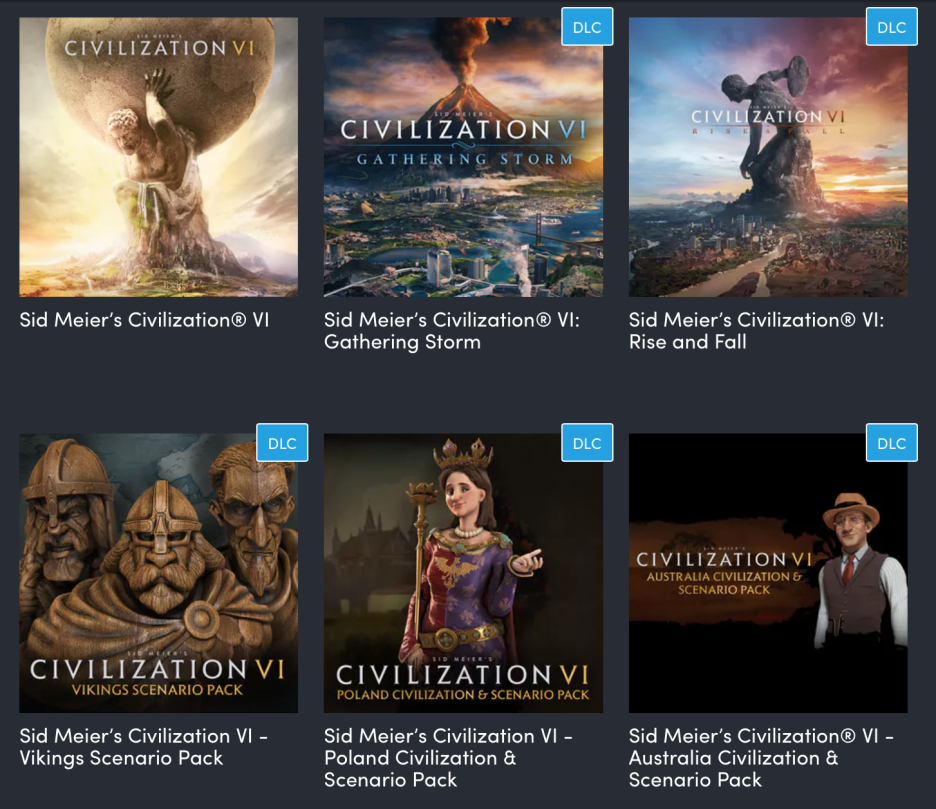
Task: Click the DLC badge on Vikings Scenario Pack
Action: click(282, 443)
